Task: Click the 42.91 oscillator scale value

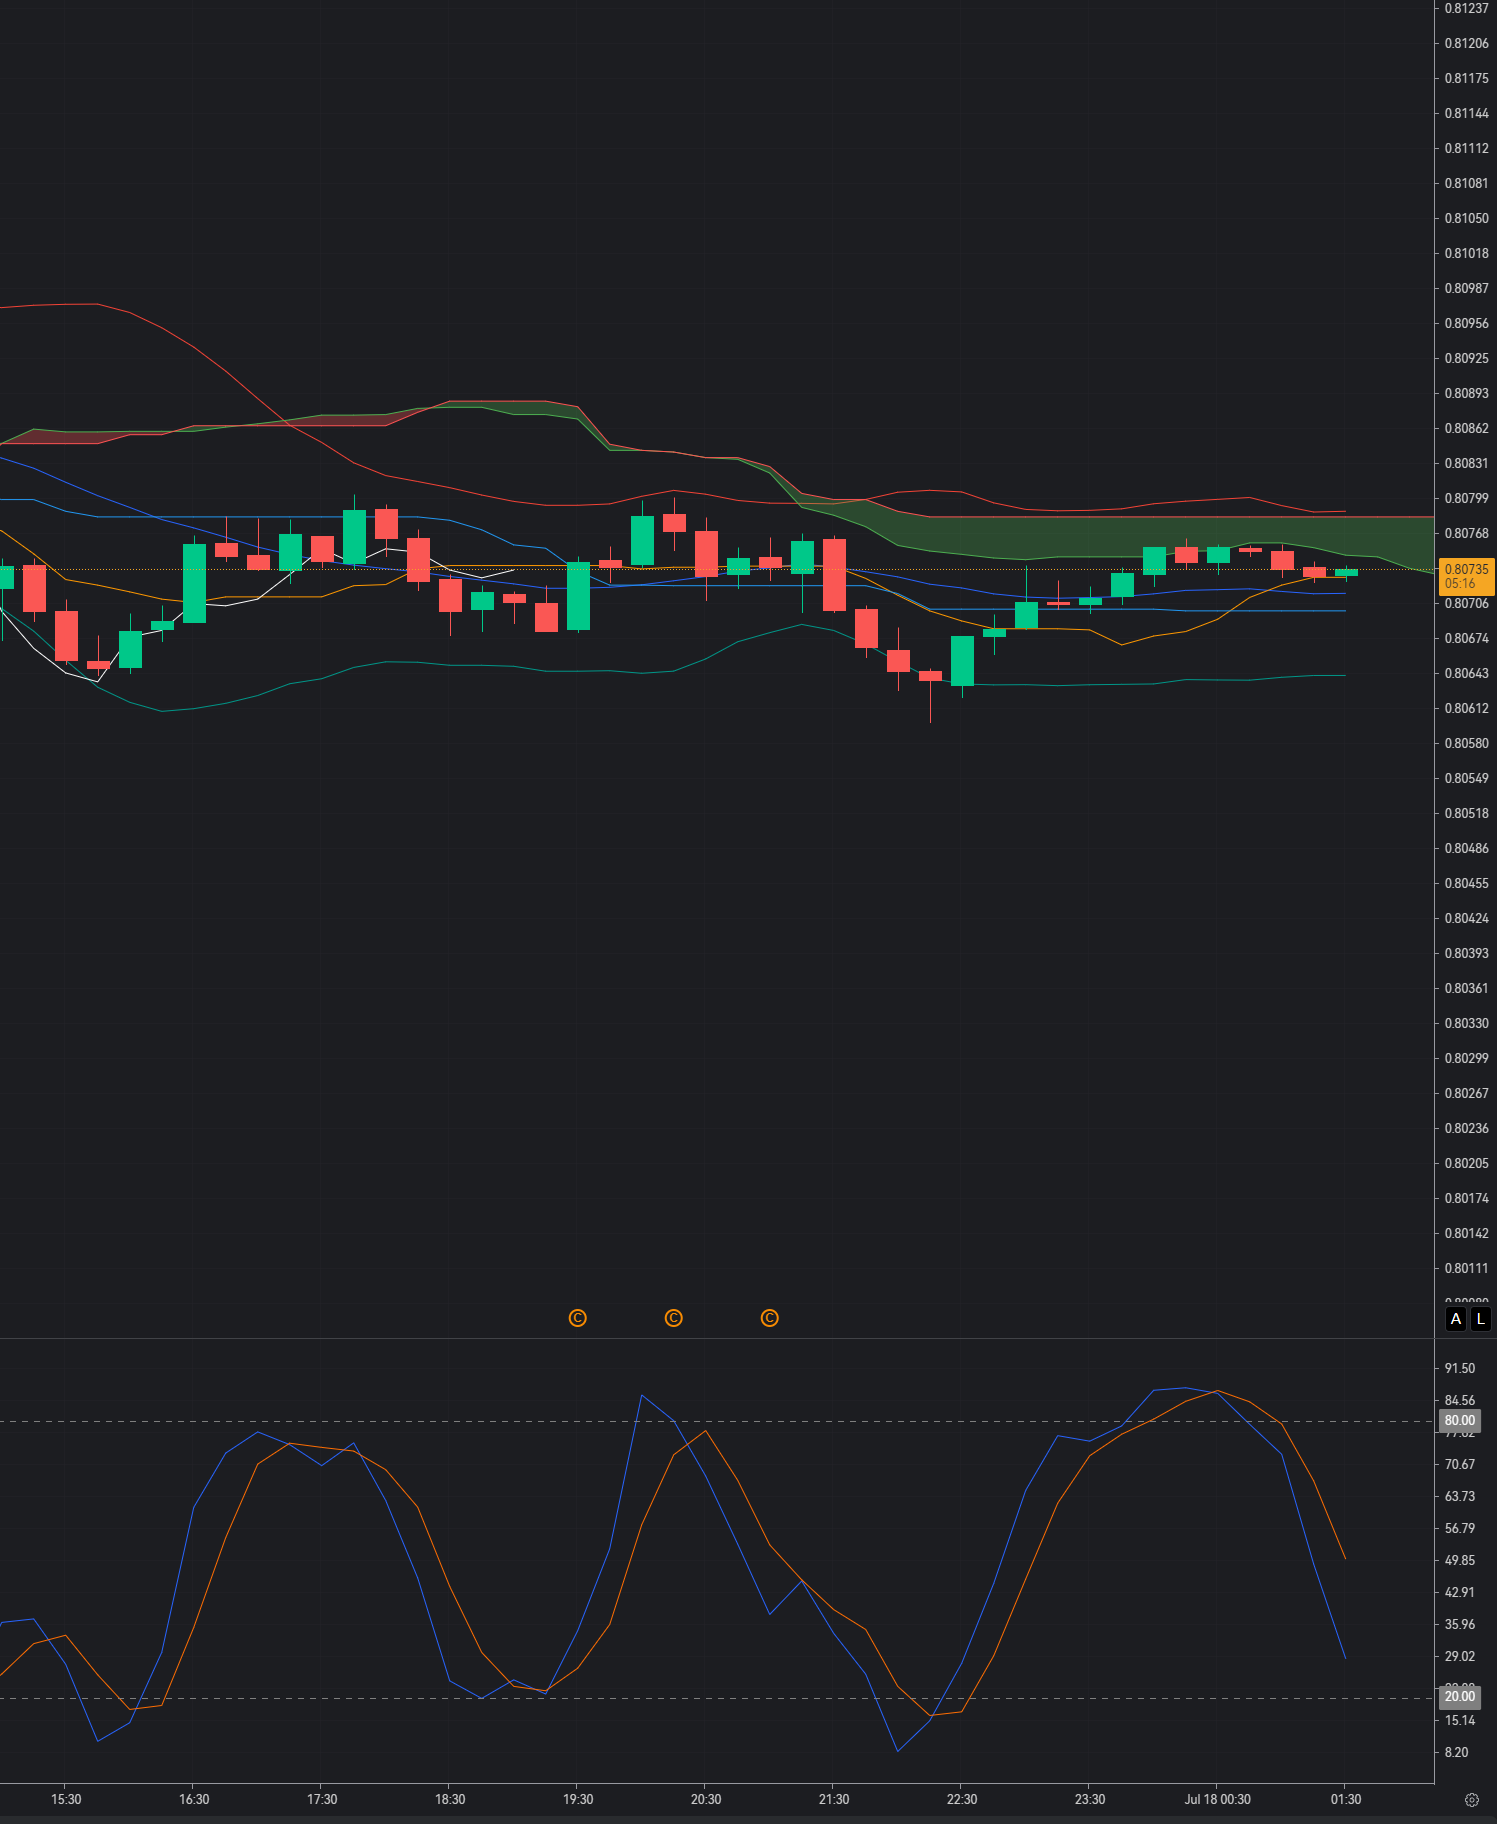Action: 1460,1592
